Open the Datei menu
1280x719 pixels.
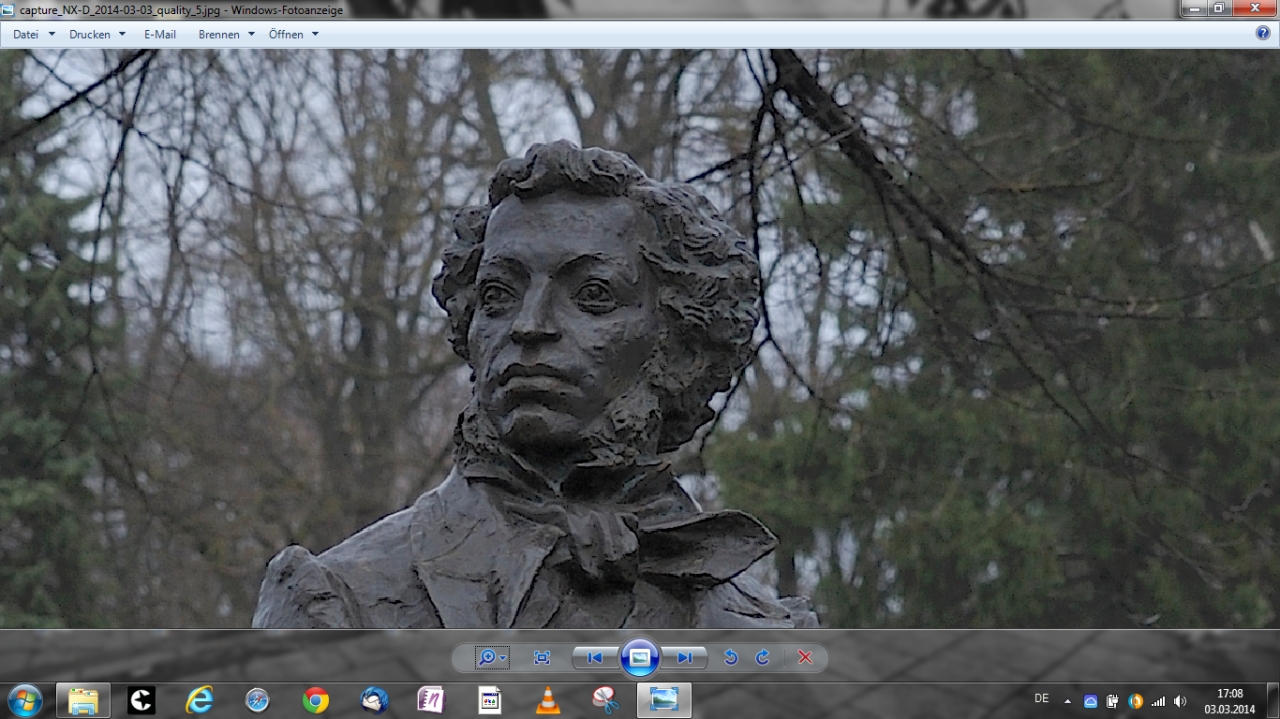pos(26,34)
